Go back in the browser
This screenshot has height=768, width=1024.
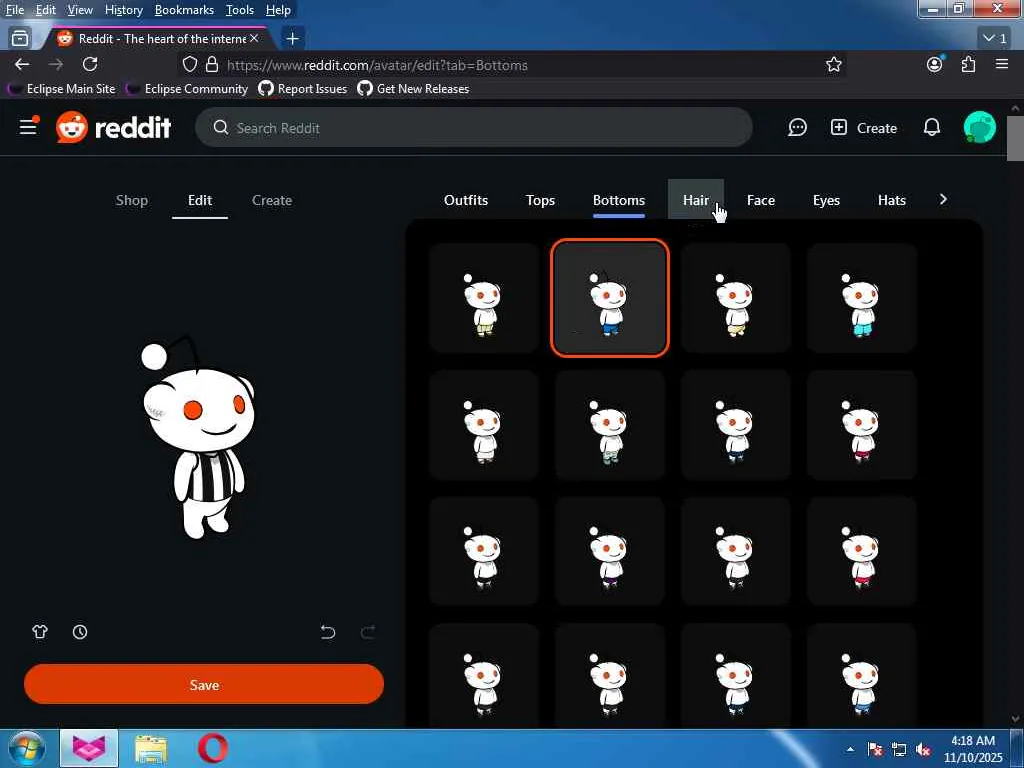point(22,64)
